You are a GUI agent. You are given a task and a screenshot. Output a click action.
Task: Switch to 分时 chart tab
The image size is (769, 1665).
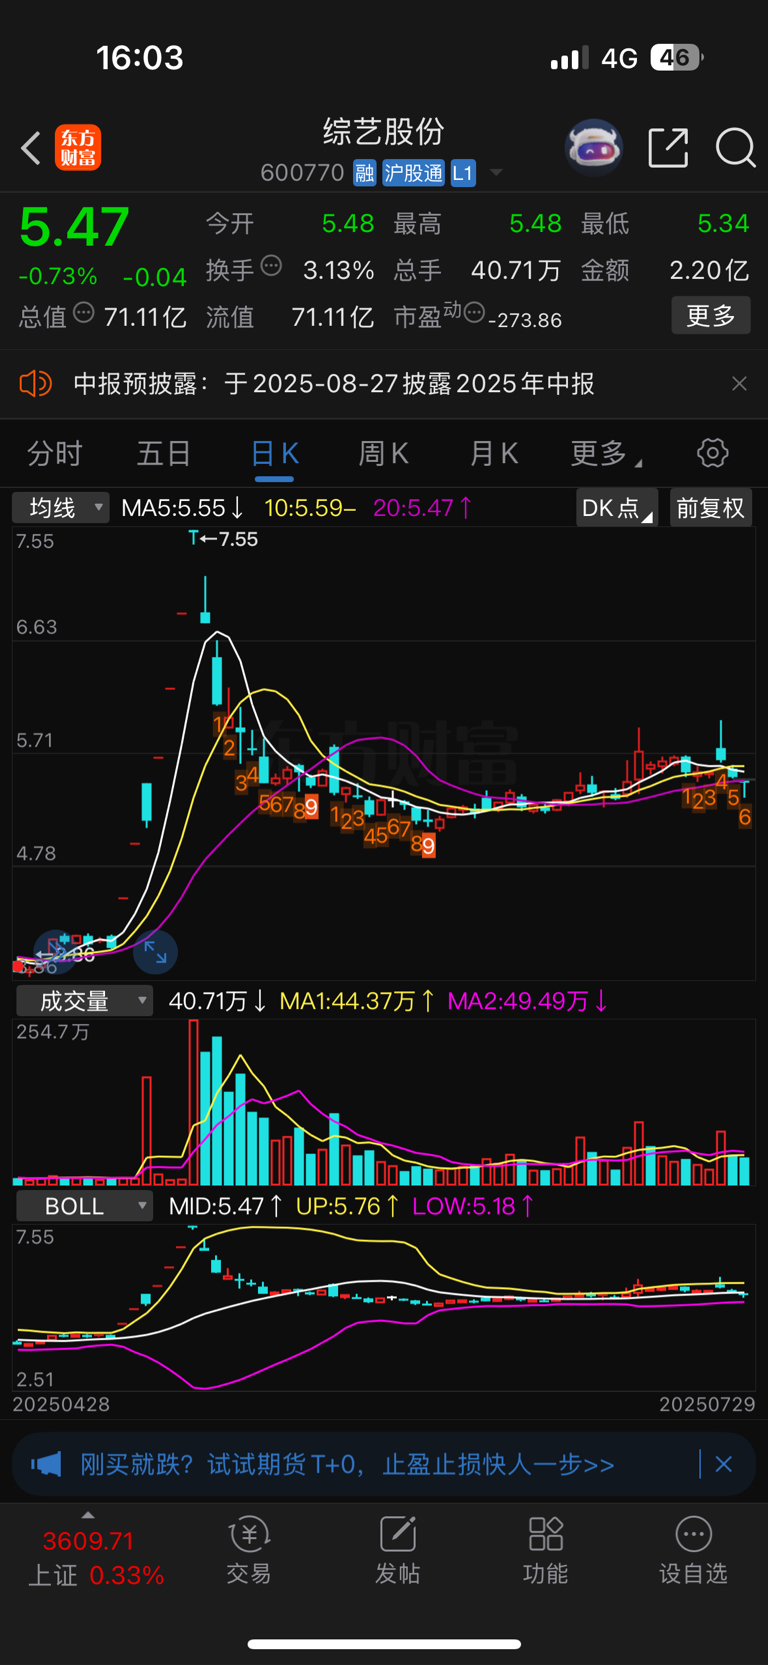(54, 454)
